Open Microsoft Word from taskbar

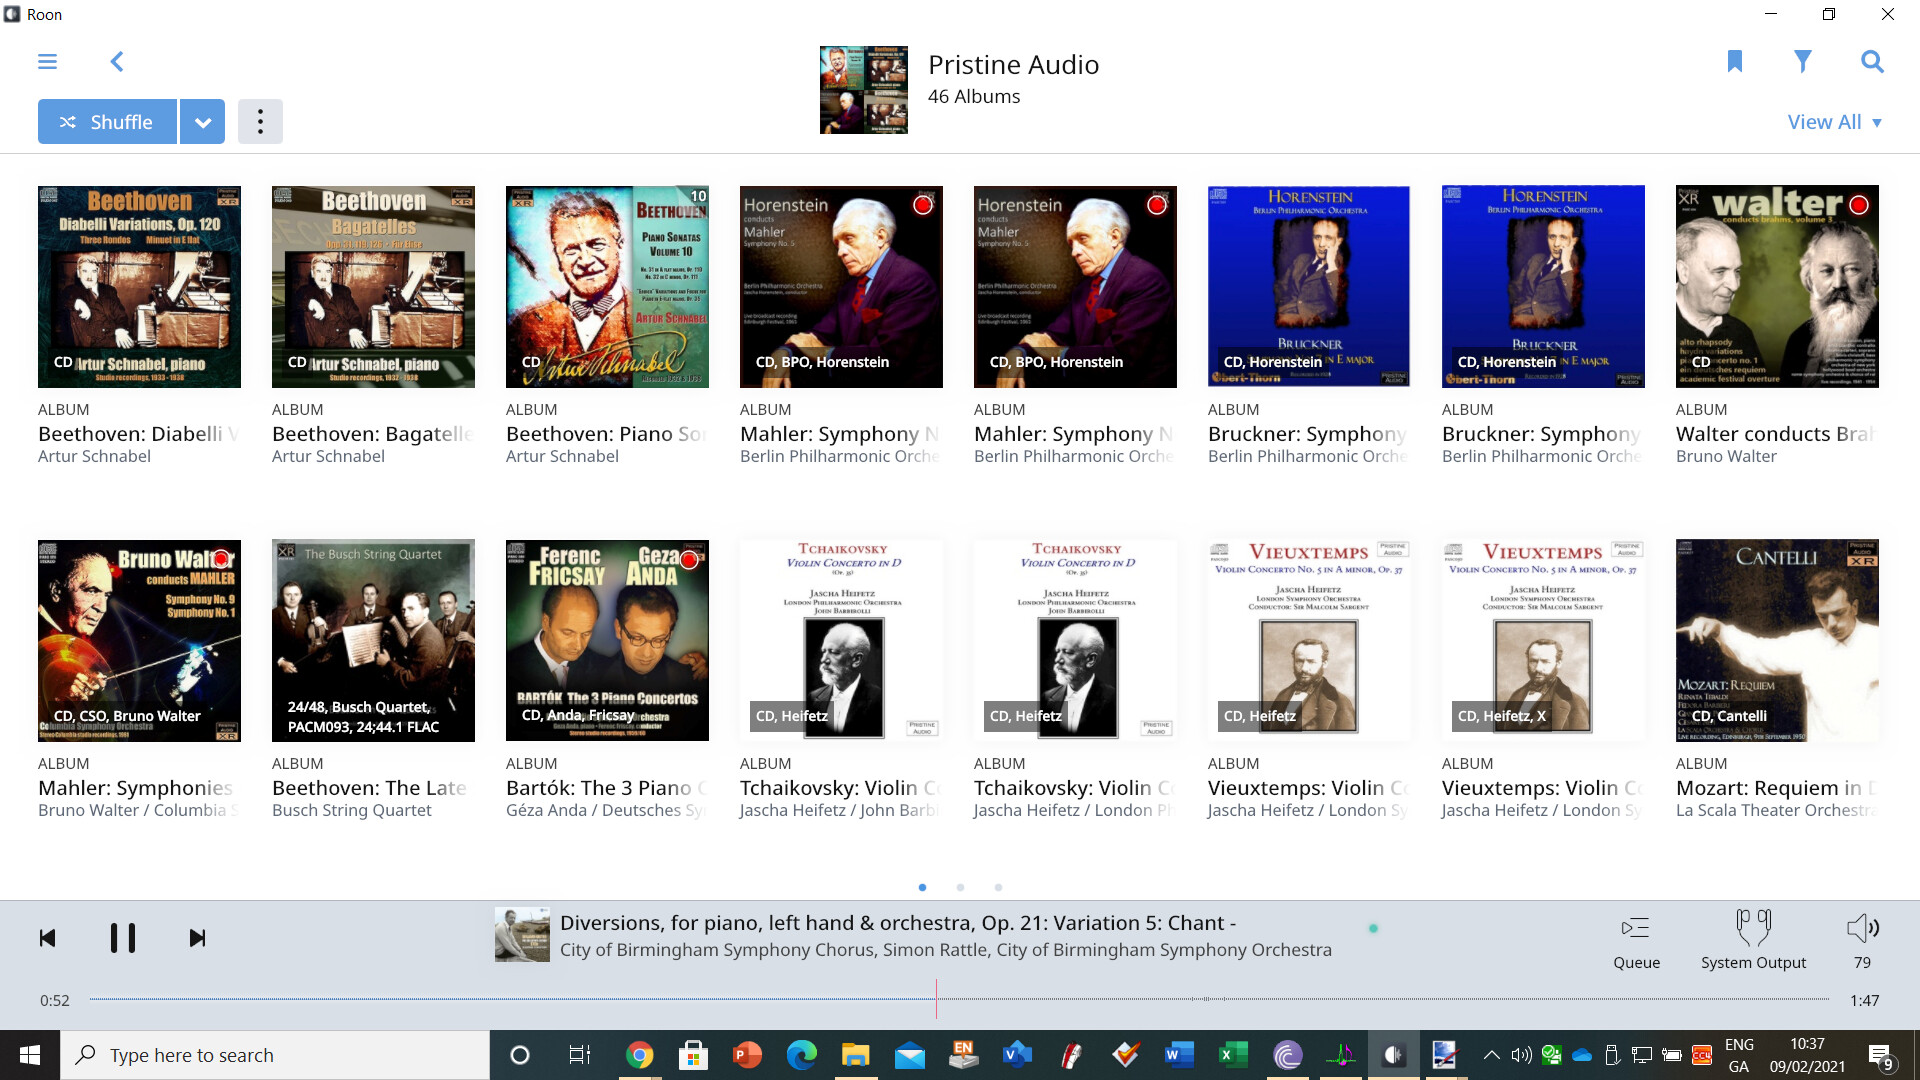[x=1179, y=1055]
